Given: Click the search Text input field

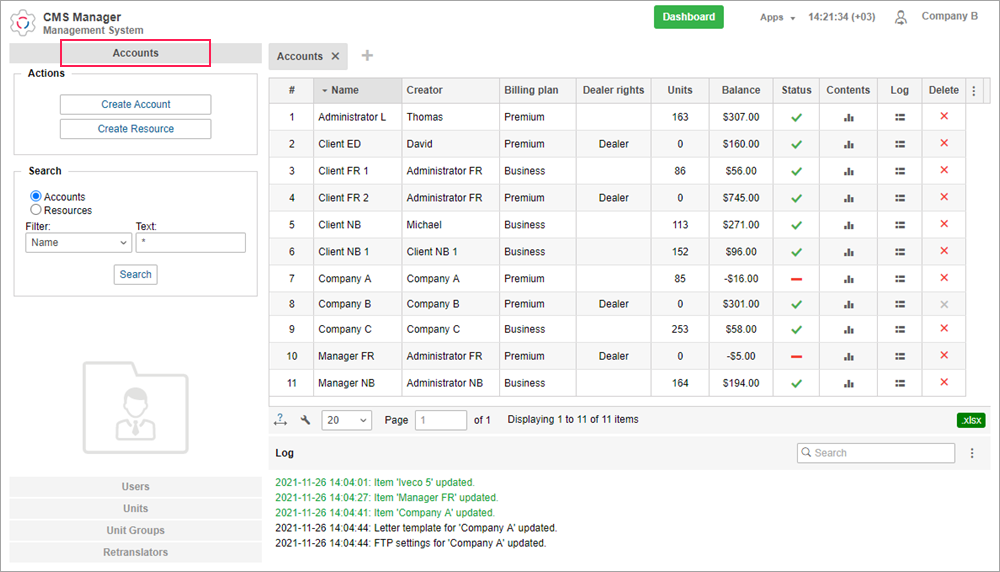Looking at the screenshot, I should 191,242.
